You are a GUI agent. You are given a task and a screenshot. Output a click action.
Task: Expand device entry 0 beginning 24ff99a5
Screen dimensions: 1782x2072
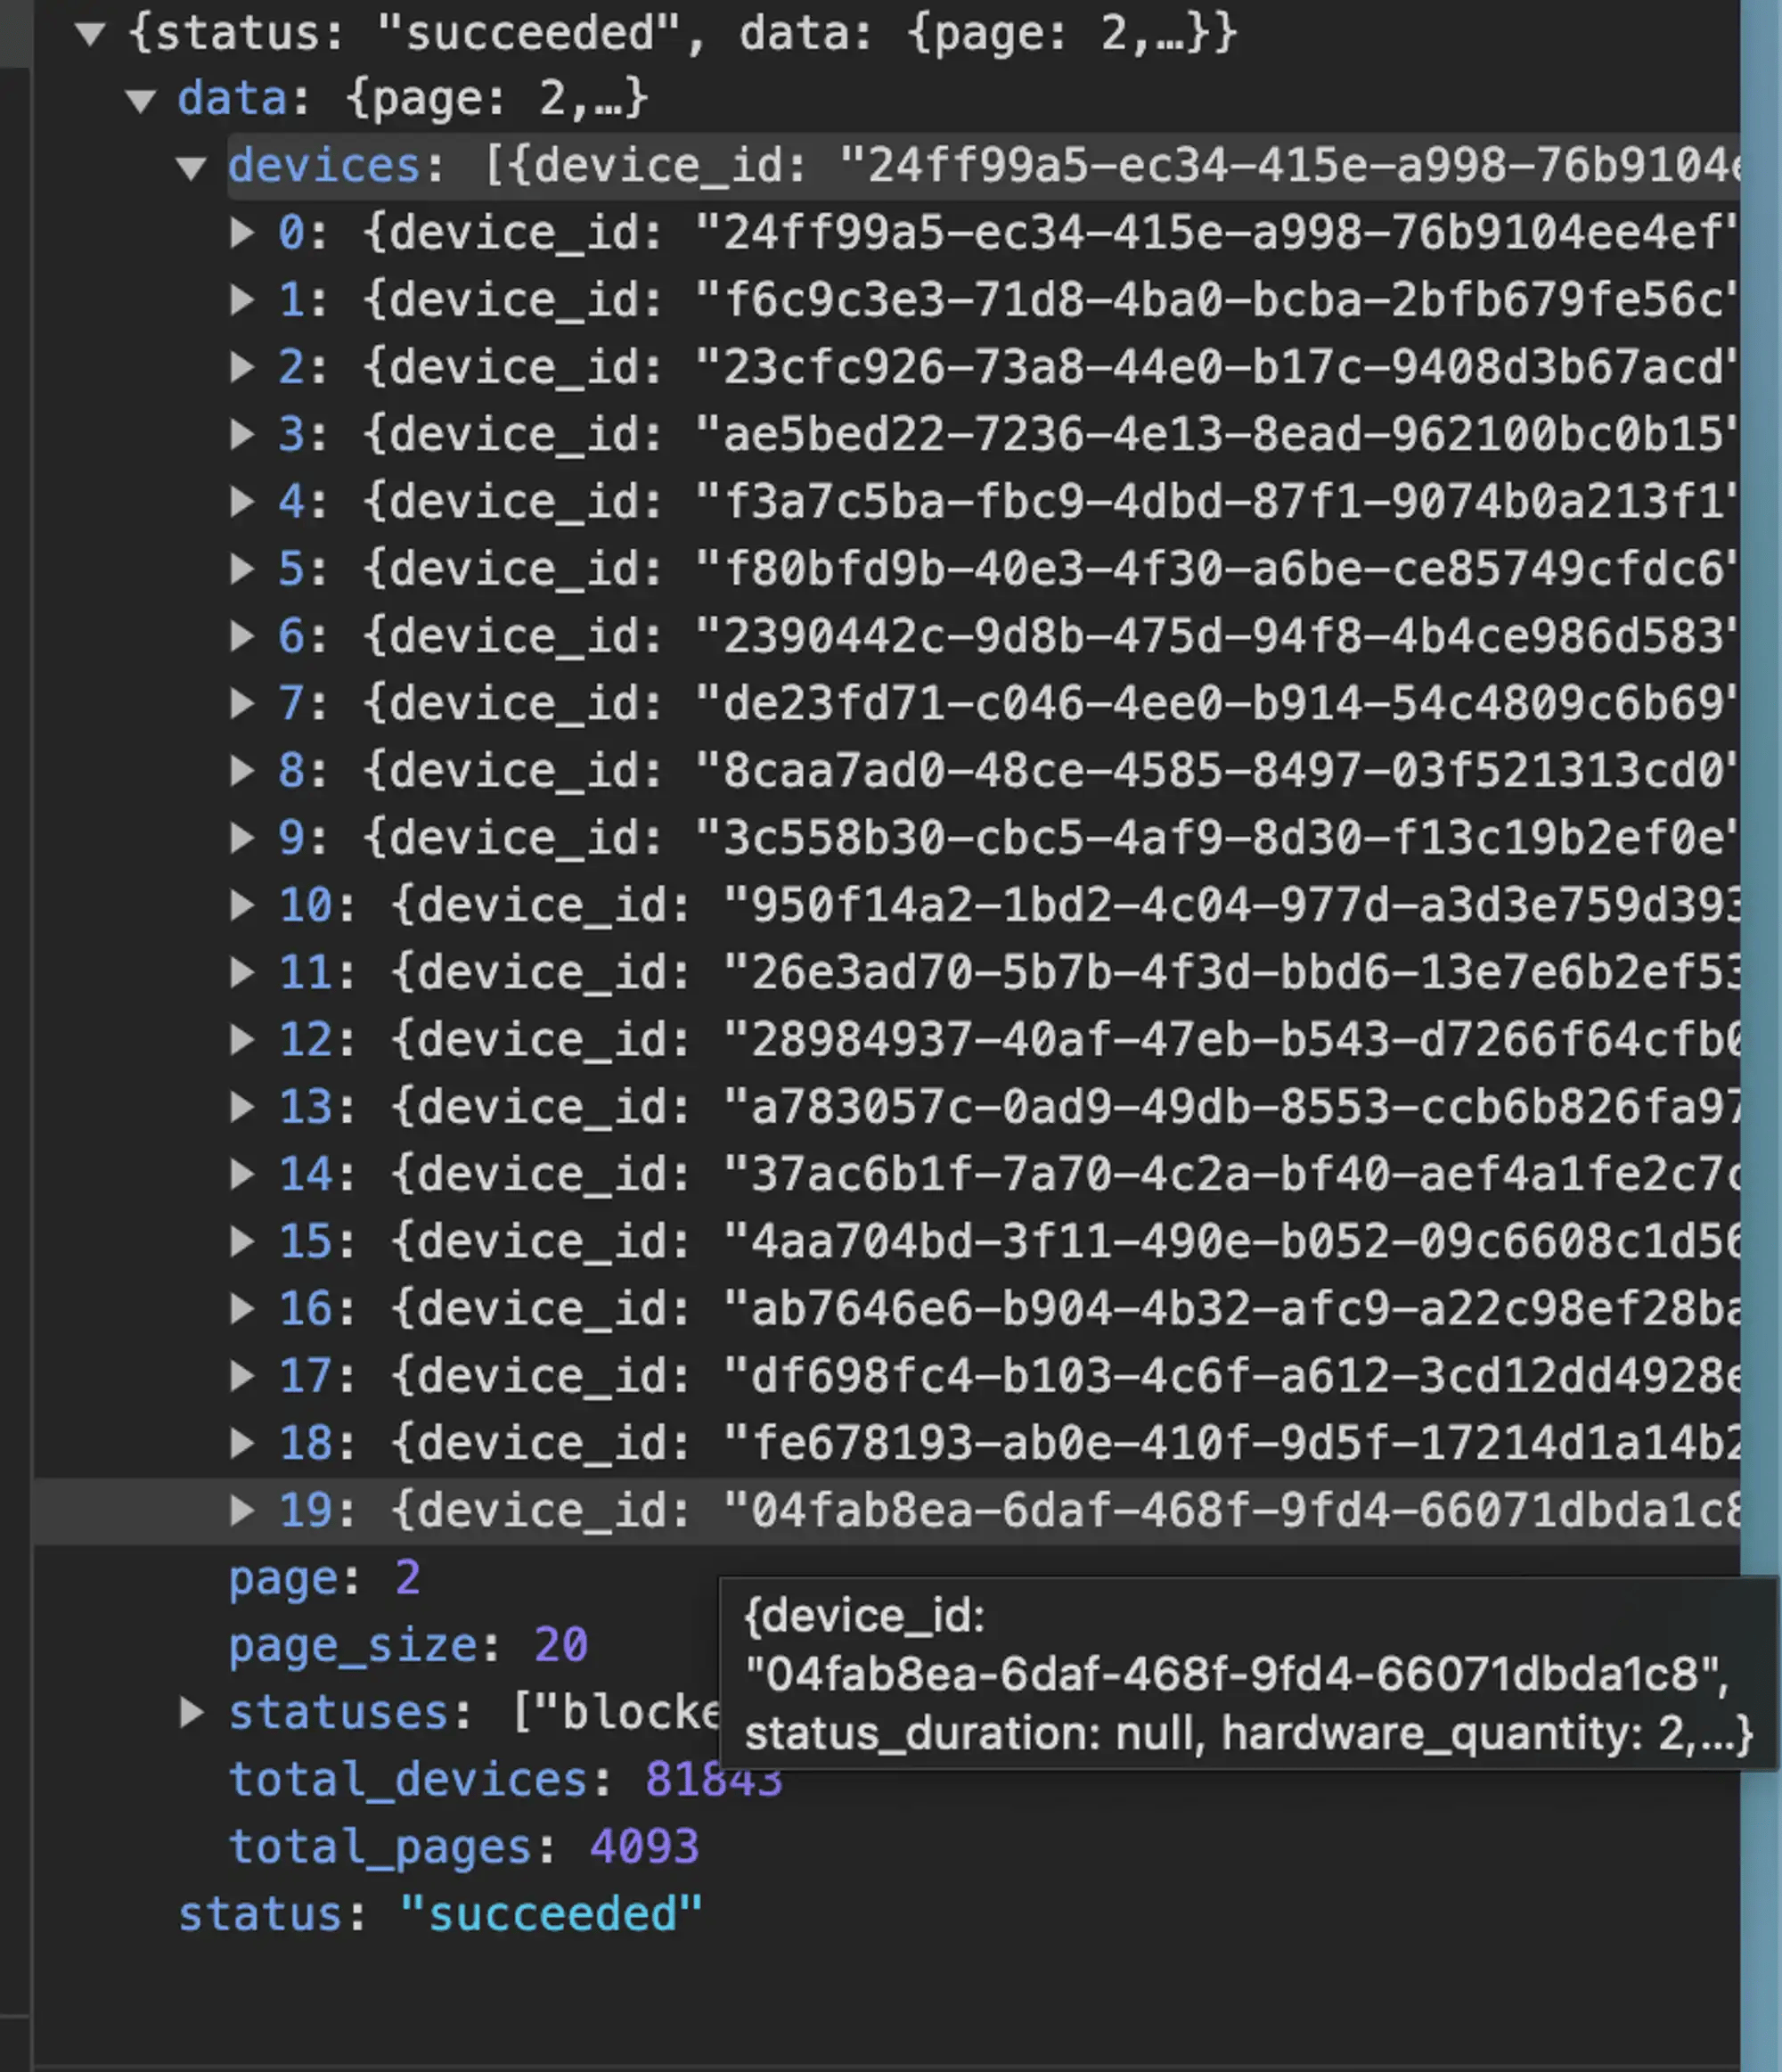[x=242, y=233]
